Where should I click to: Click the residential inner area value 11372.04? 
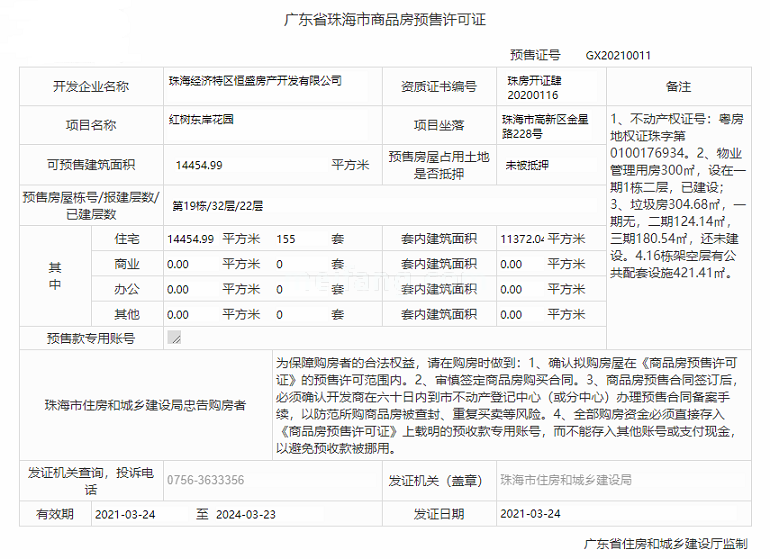[x=521, y=239]
